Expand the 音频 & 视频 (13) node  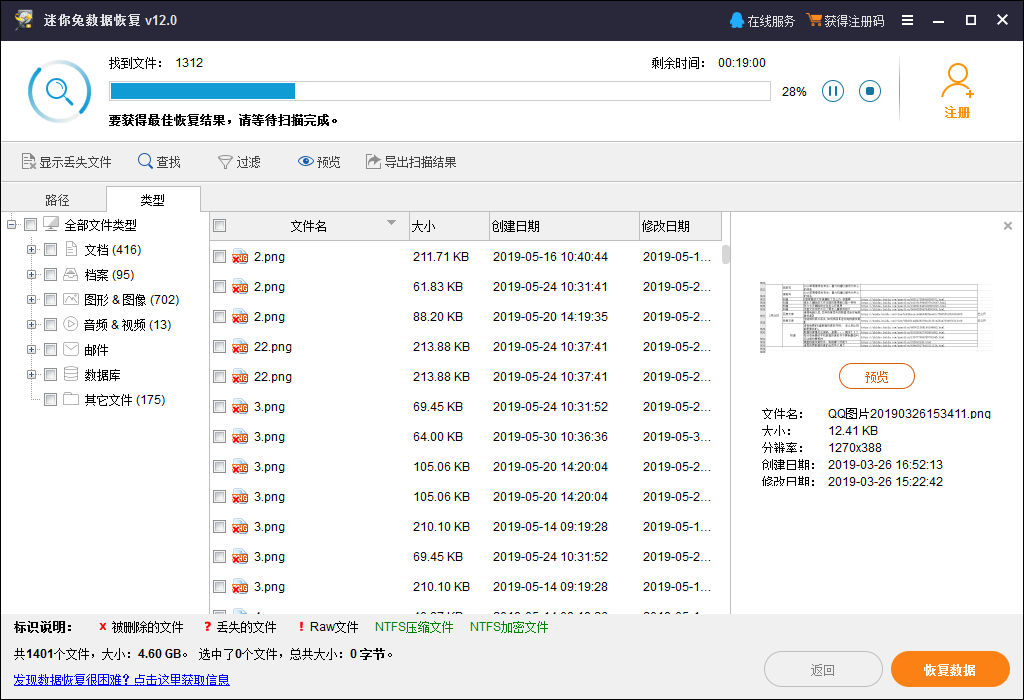[x=31, y=324]
